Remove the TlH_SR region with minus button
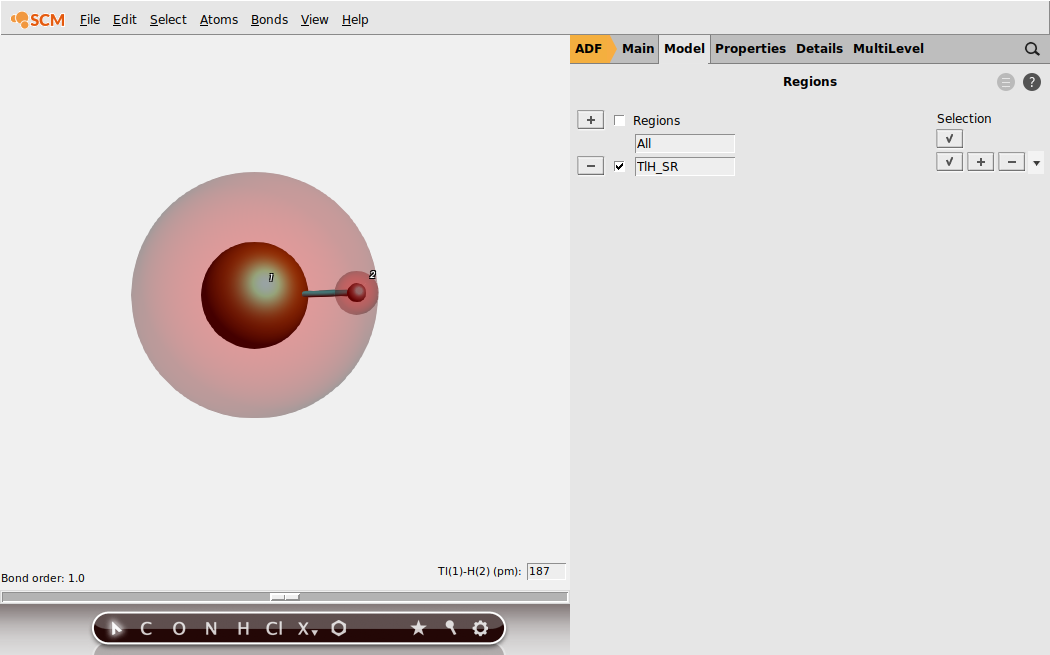 pos(590,165)
